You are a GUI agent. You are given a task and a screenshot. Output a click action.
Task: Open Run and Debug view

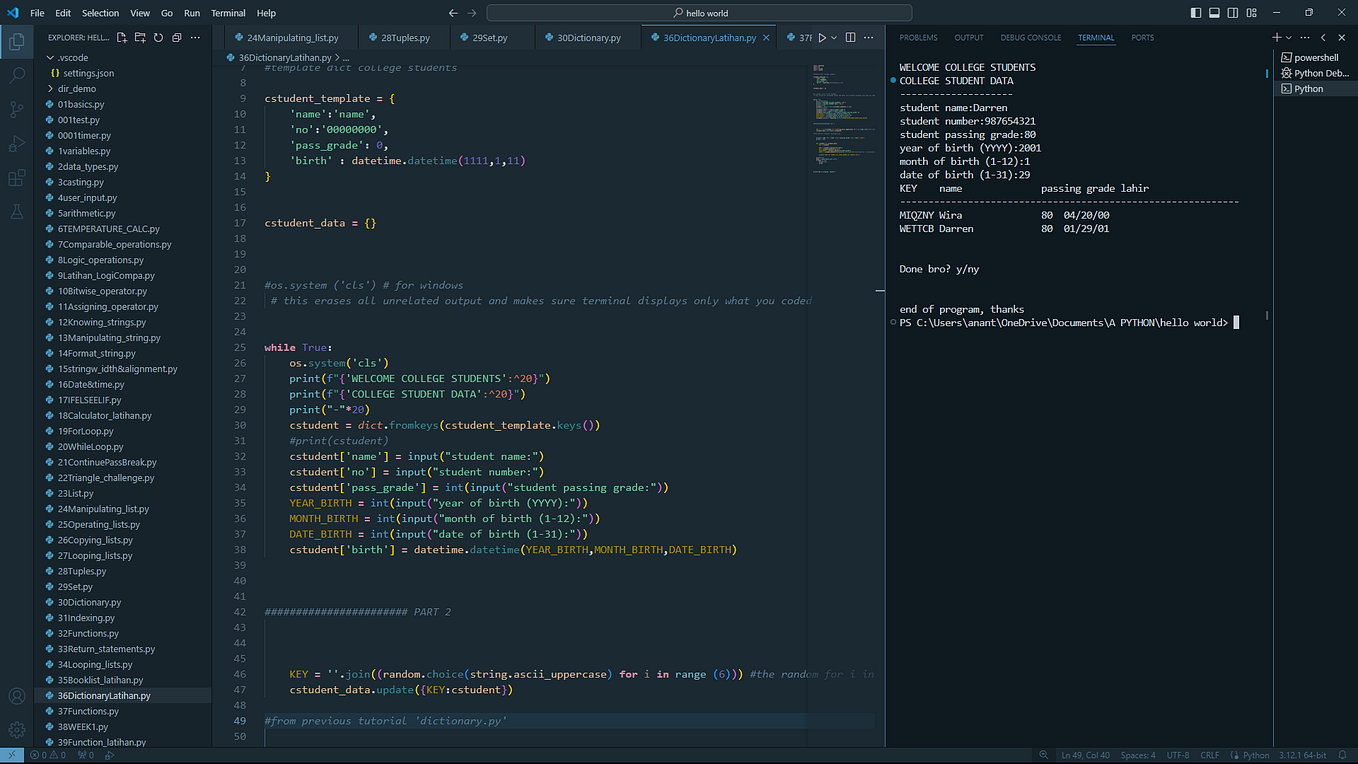click(x=17, y=144)
